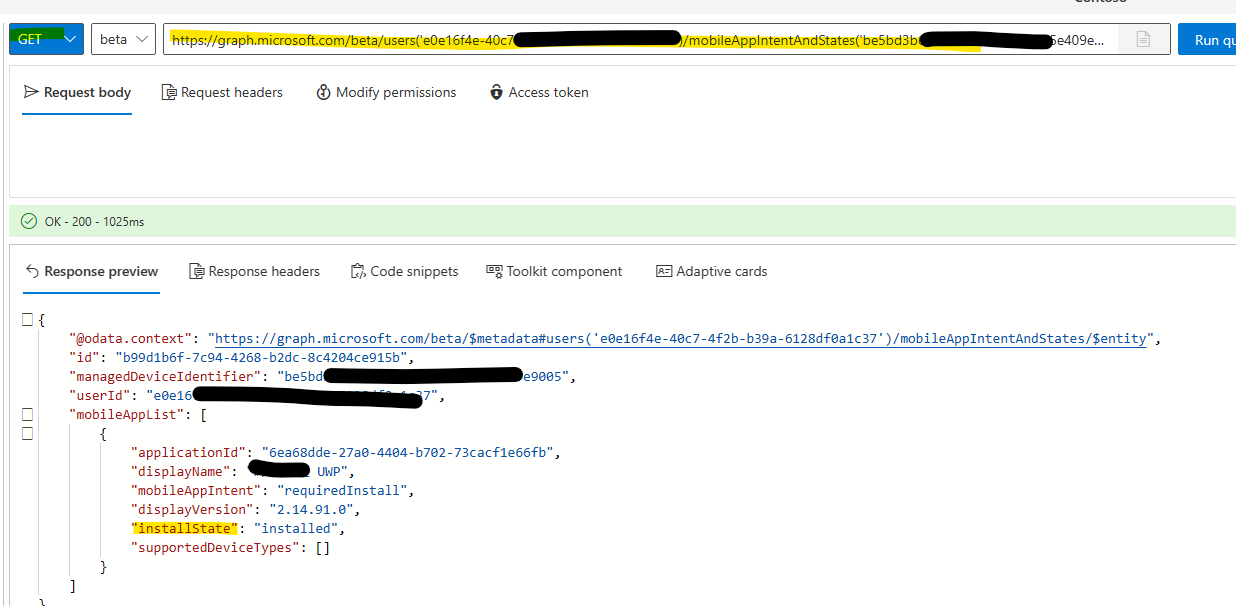Click the Response preview undo arrow icon

tap(32, 271)
